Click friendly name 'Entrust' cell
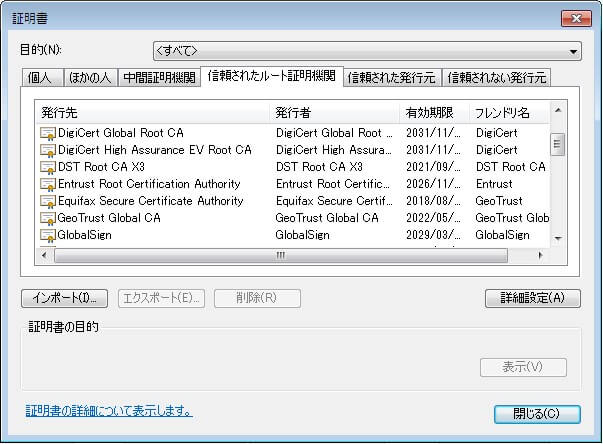Viewport: 603px width, 444px height. click(x=494, y=184)
